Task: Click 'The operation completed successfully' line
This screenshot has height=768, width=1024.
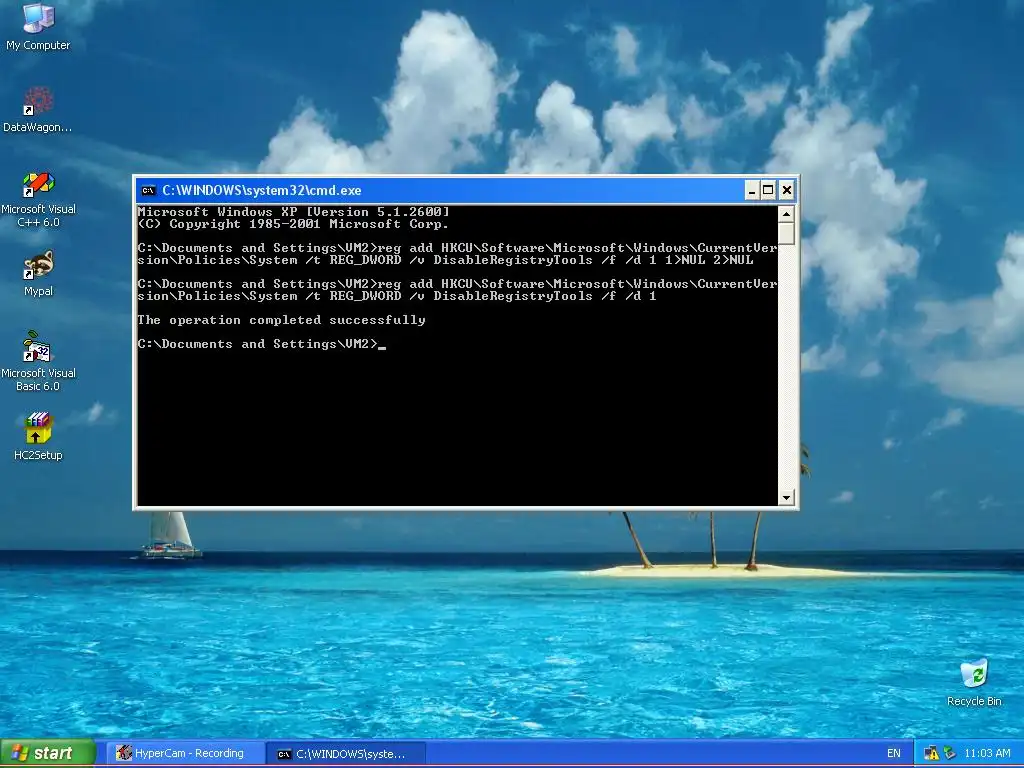Action: click(x=281, y=320)
